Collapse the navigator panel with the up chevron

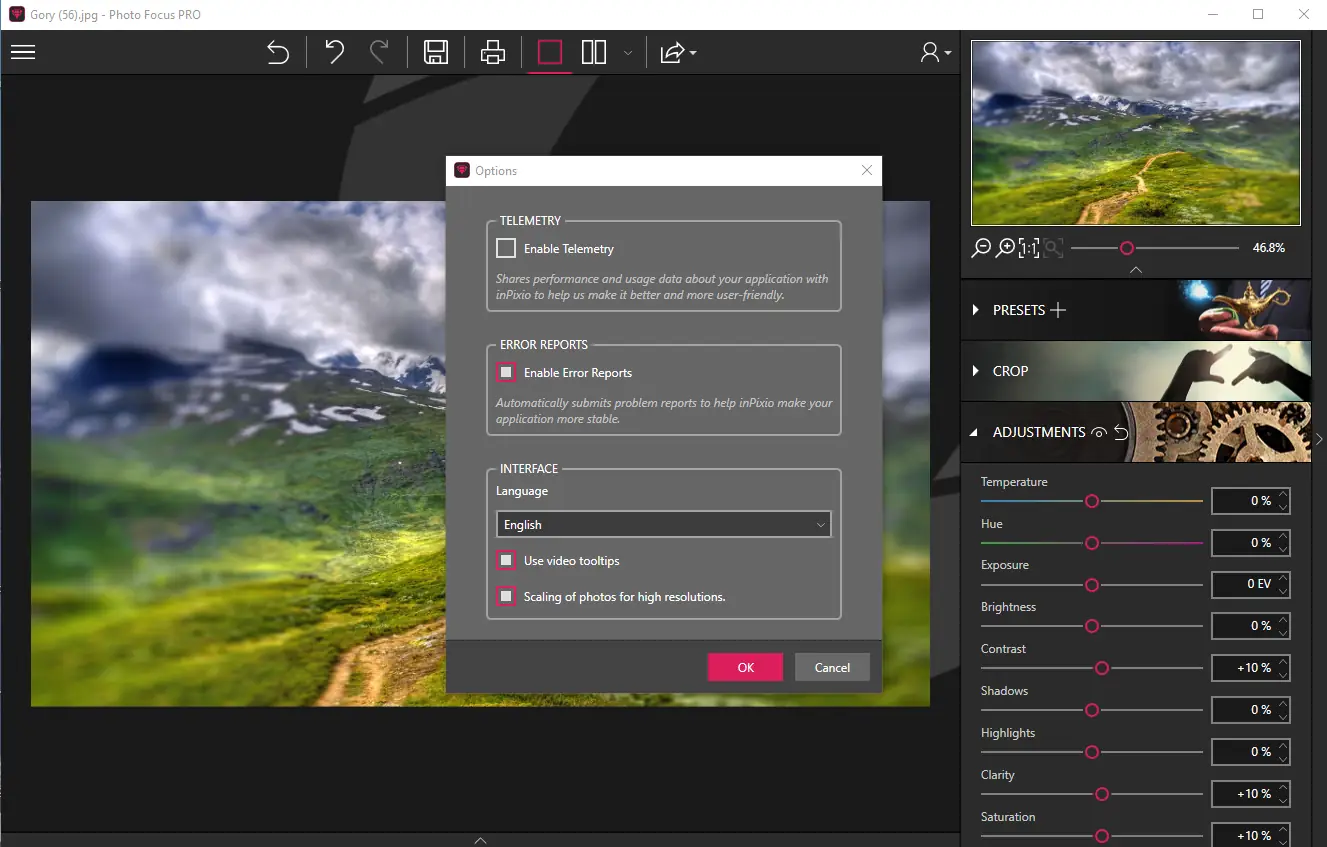coord(1135,270)
